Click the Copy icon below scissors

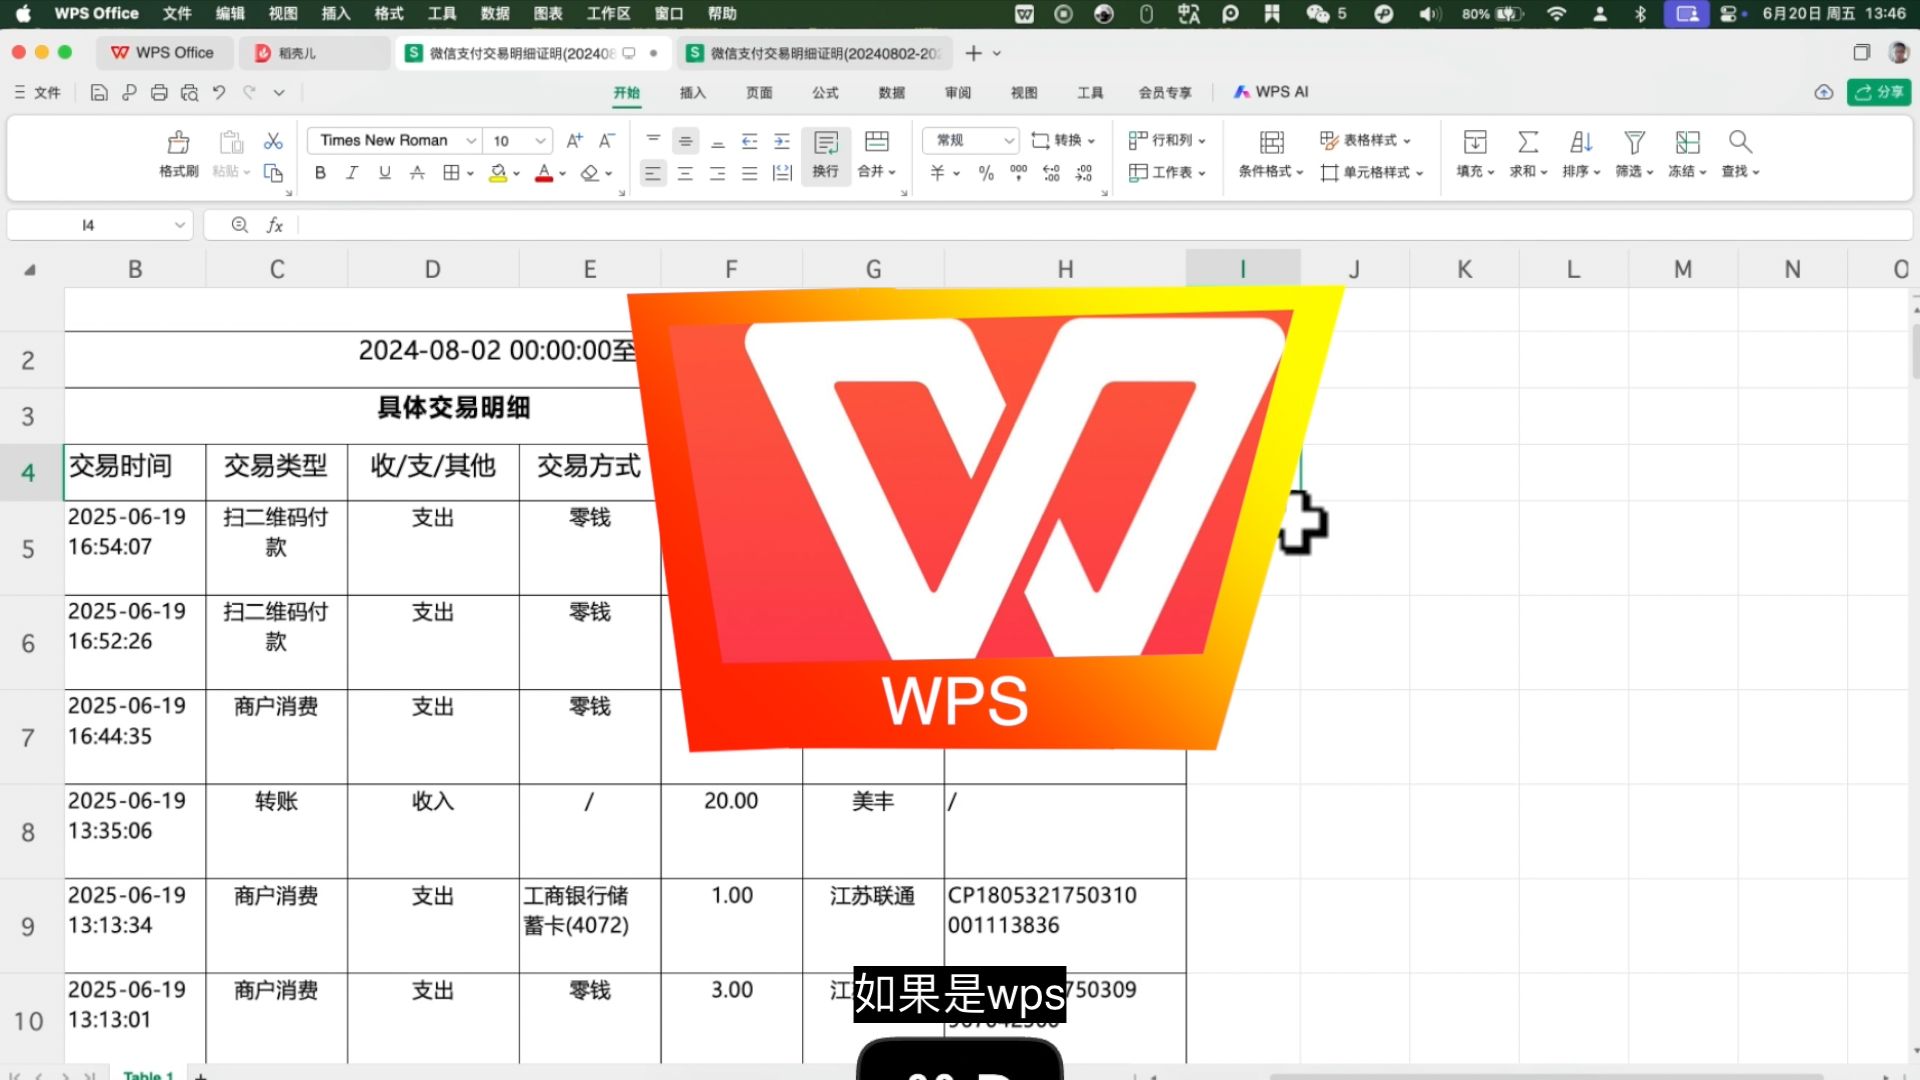pos(273,172)
